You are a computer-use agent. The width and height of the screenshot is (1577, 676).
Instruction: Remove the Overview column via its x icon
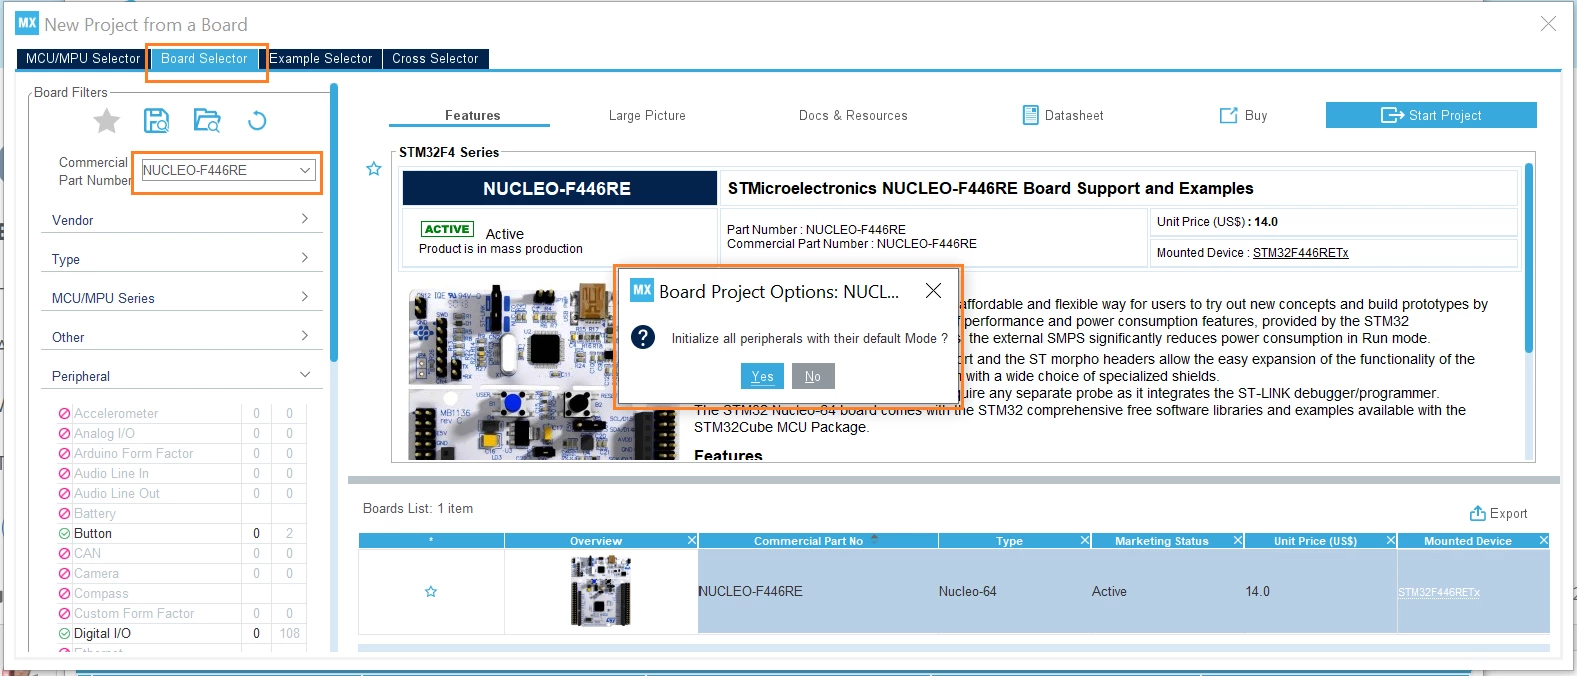click(691, 541)
